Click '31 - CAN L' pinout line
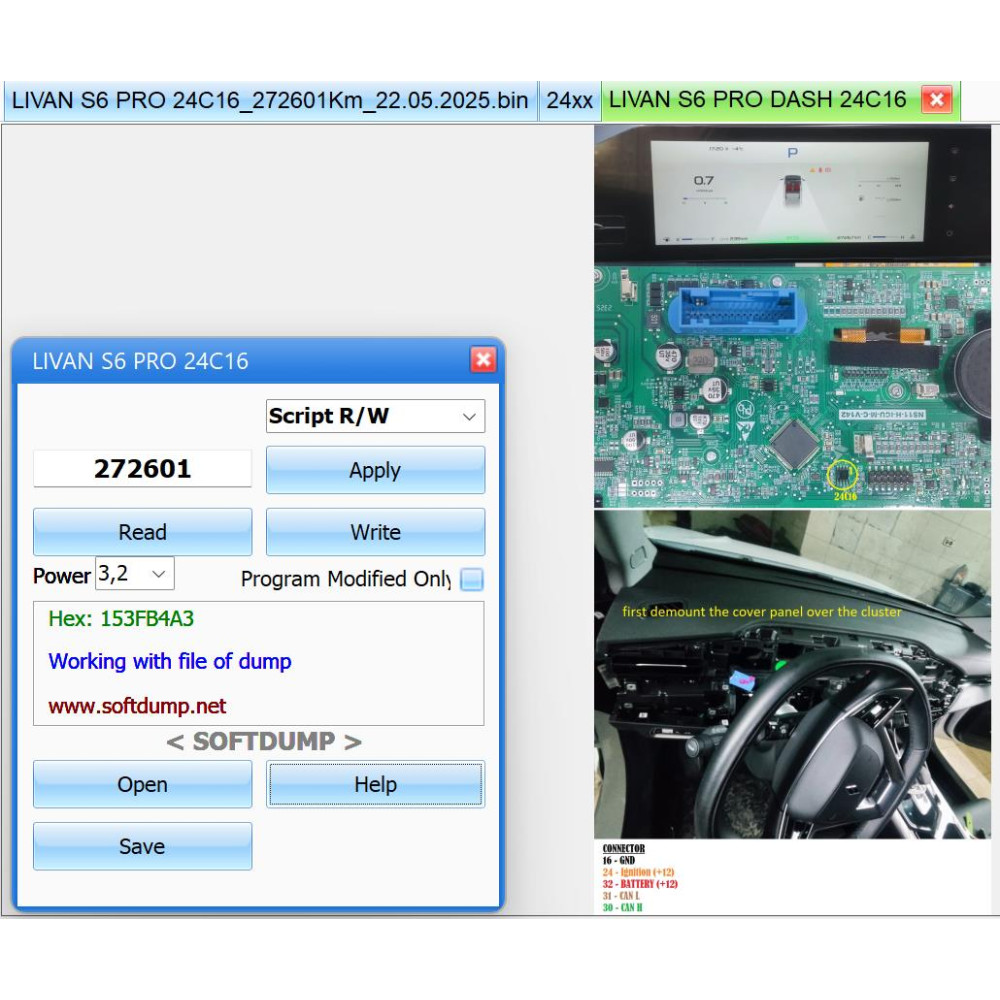This screenshot has width=1000, height=1000. coord(621,895)
